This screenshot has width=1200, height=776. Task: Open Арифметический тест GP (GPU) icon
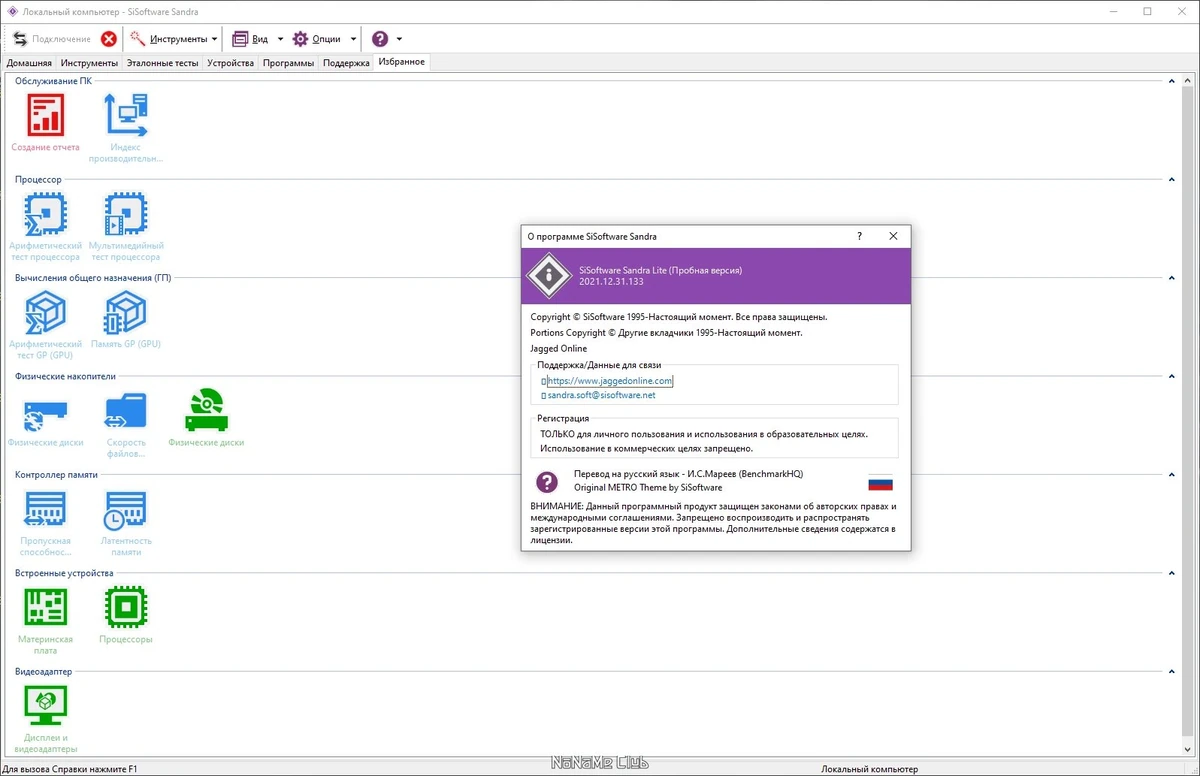tap(45, 312)
